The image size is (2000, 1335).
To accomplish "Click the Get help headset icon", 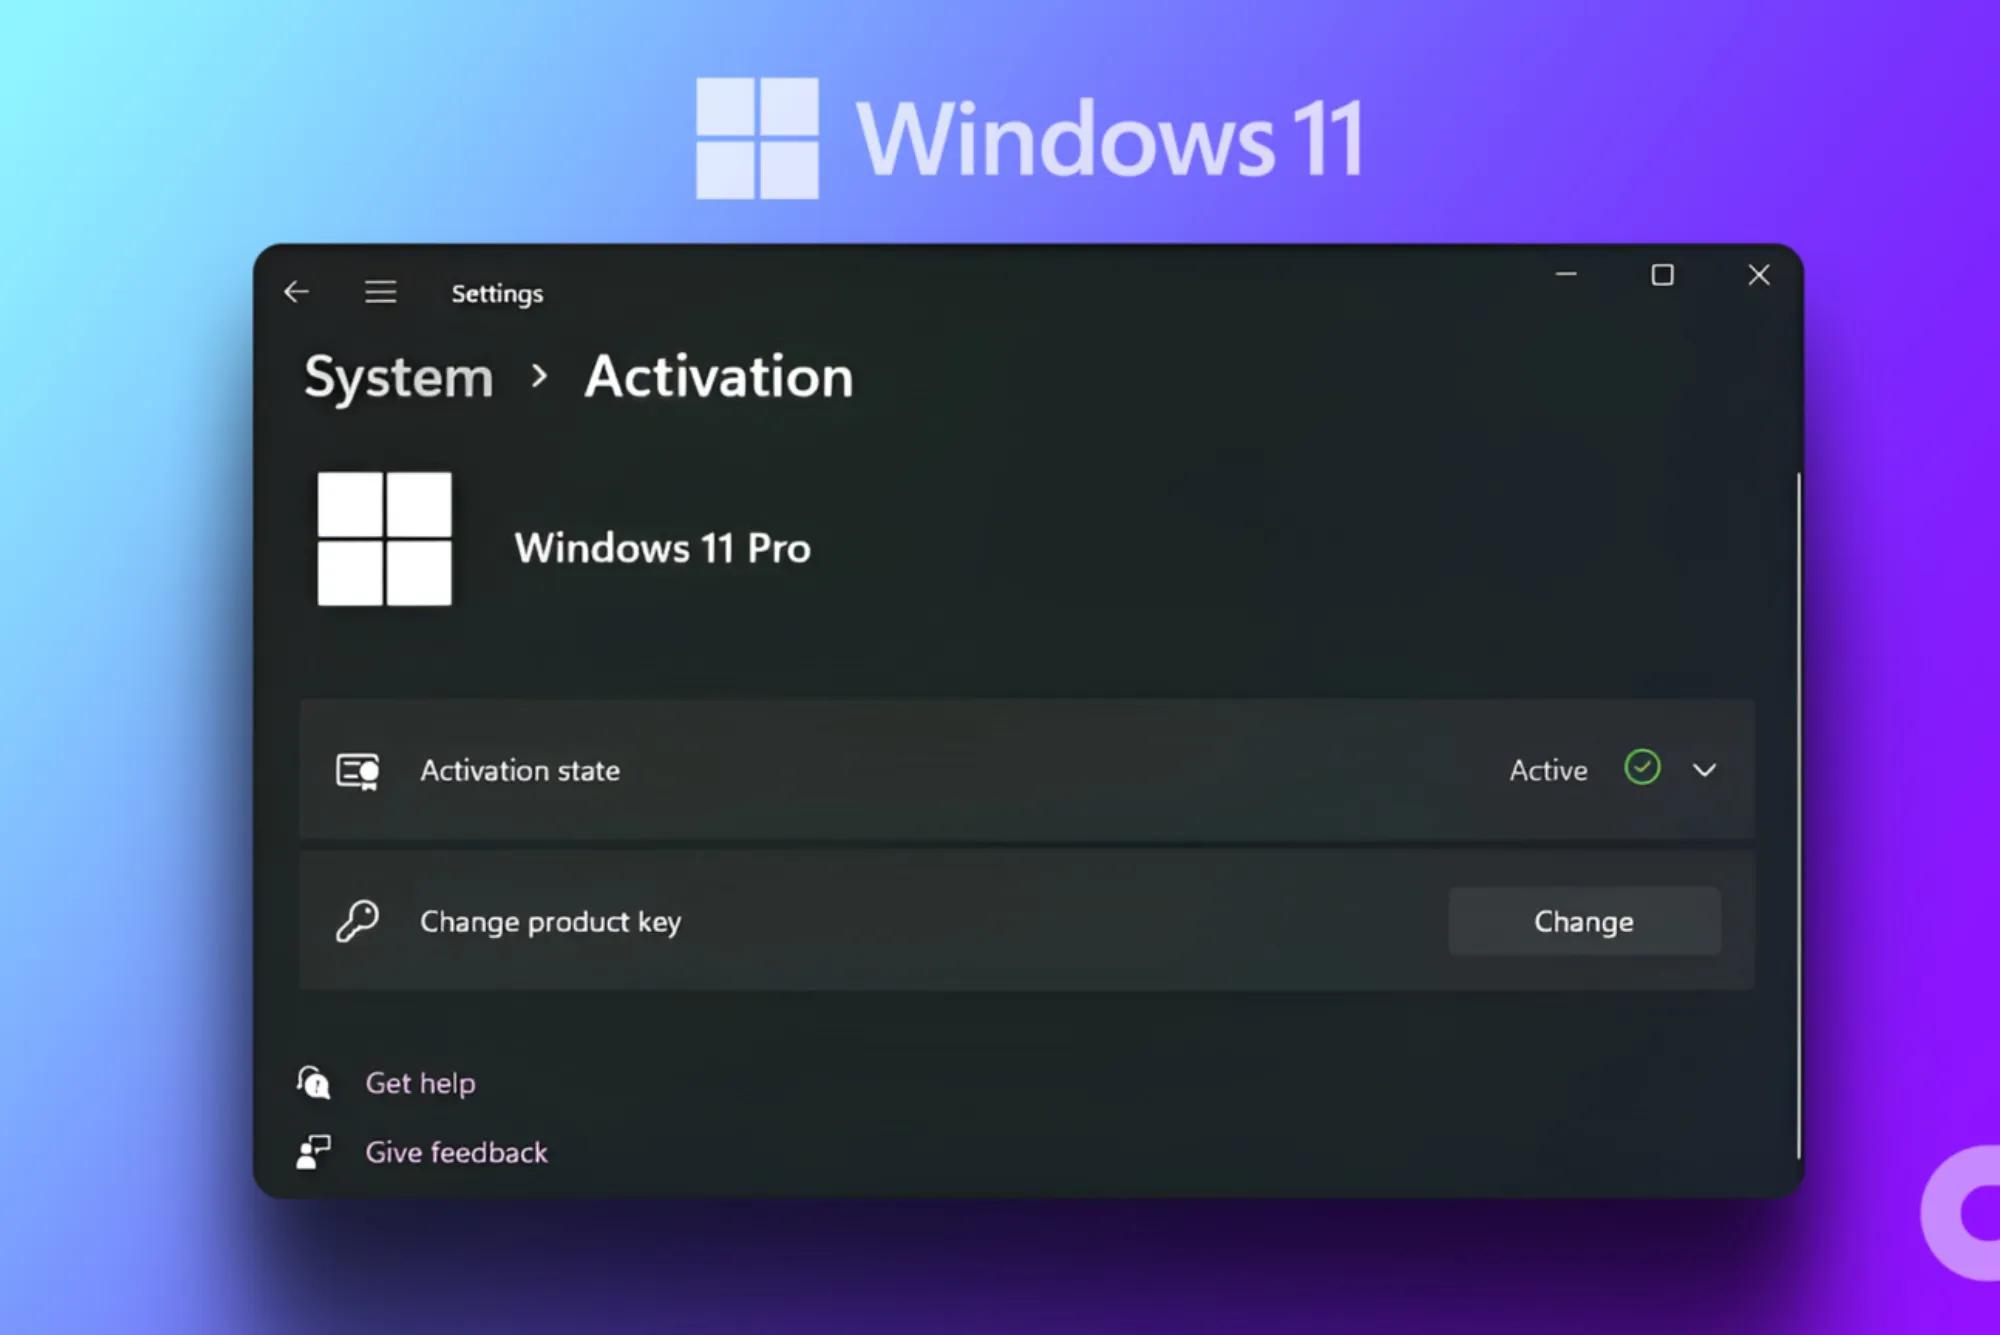I will [320, 1083].
